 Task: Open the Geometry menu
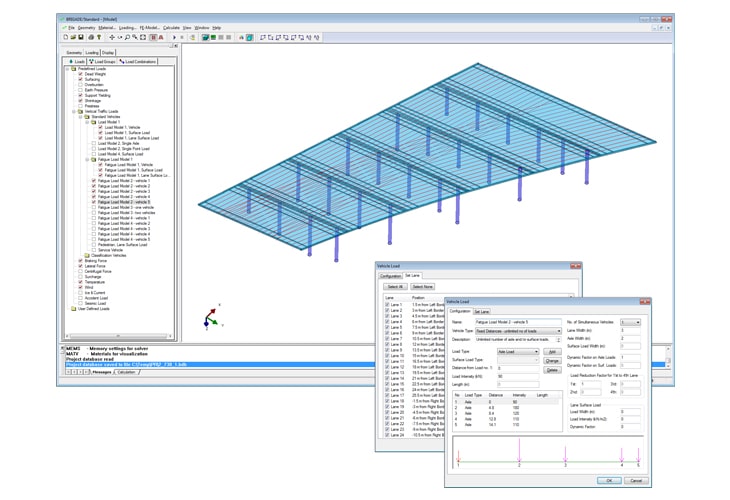click(87, 28)
